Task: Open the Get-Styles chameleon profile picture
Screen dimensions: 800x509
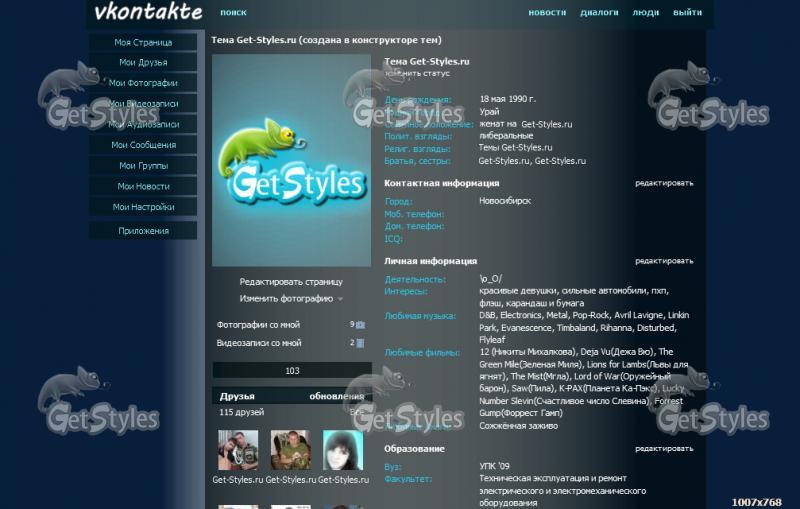Action: (x=291, y=159)
